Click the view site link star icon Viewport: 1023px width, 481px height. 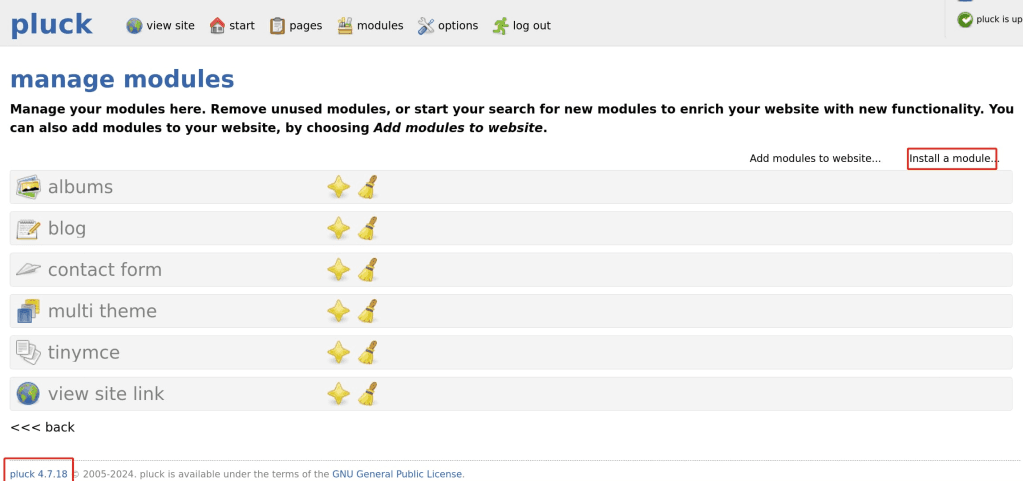point(339,394)
